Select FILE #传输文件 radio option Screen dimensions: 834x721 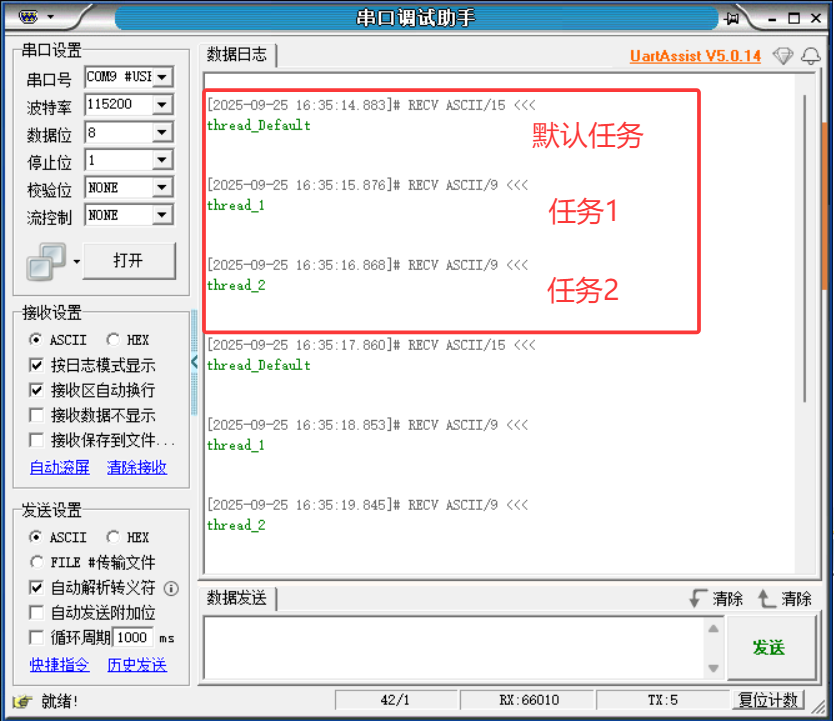click(x=36, y=562)
